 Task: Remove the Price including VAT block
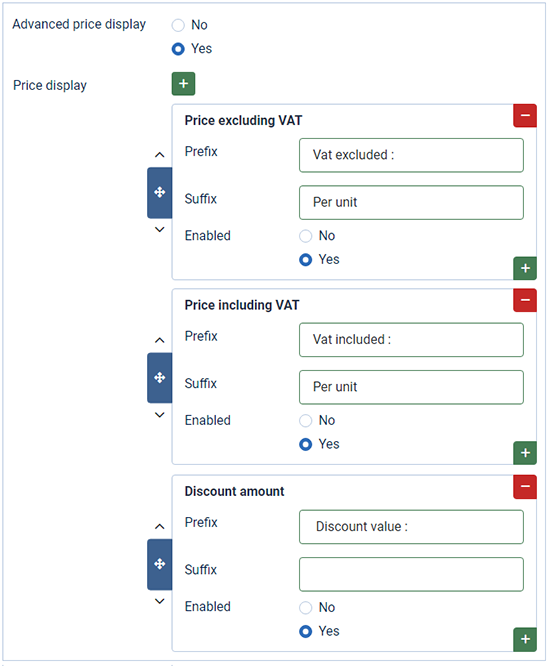(525, 300)
